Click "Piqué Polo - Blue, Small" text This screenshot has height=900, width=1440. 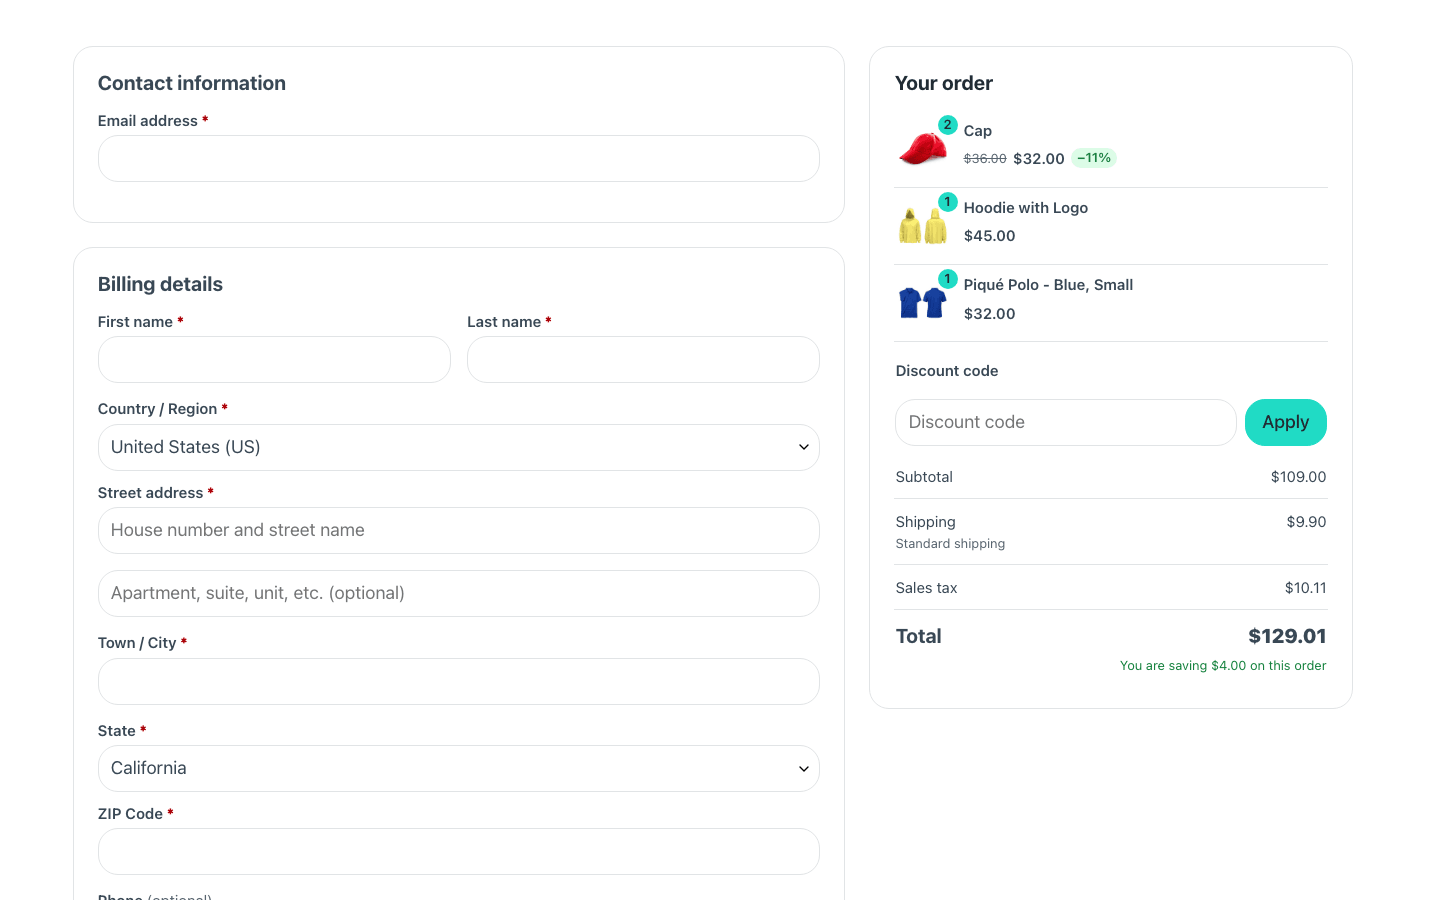1048,285
